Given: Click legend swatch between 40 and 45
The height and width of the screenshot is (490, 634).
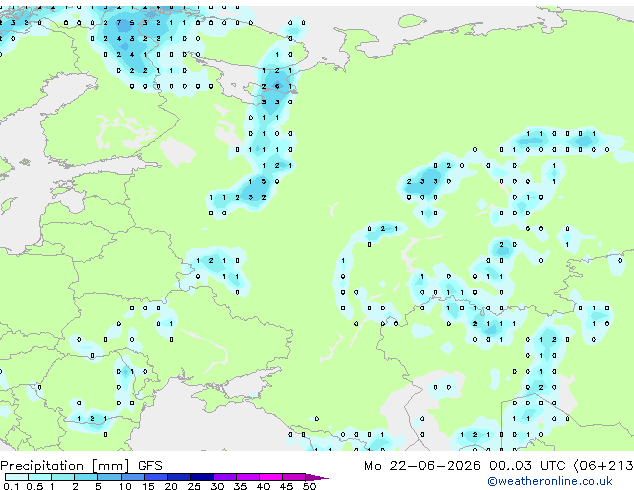Looking at the screenshot, I should pos(271,477).
